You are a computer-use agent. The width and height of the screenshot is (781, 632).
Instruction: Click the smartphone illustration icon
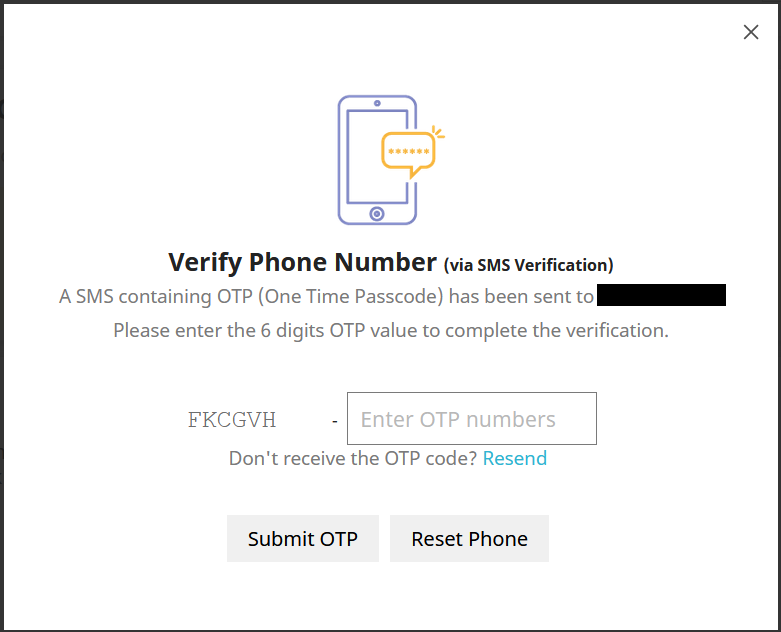click(377, 160)
